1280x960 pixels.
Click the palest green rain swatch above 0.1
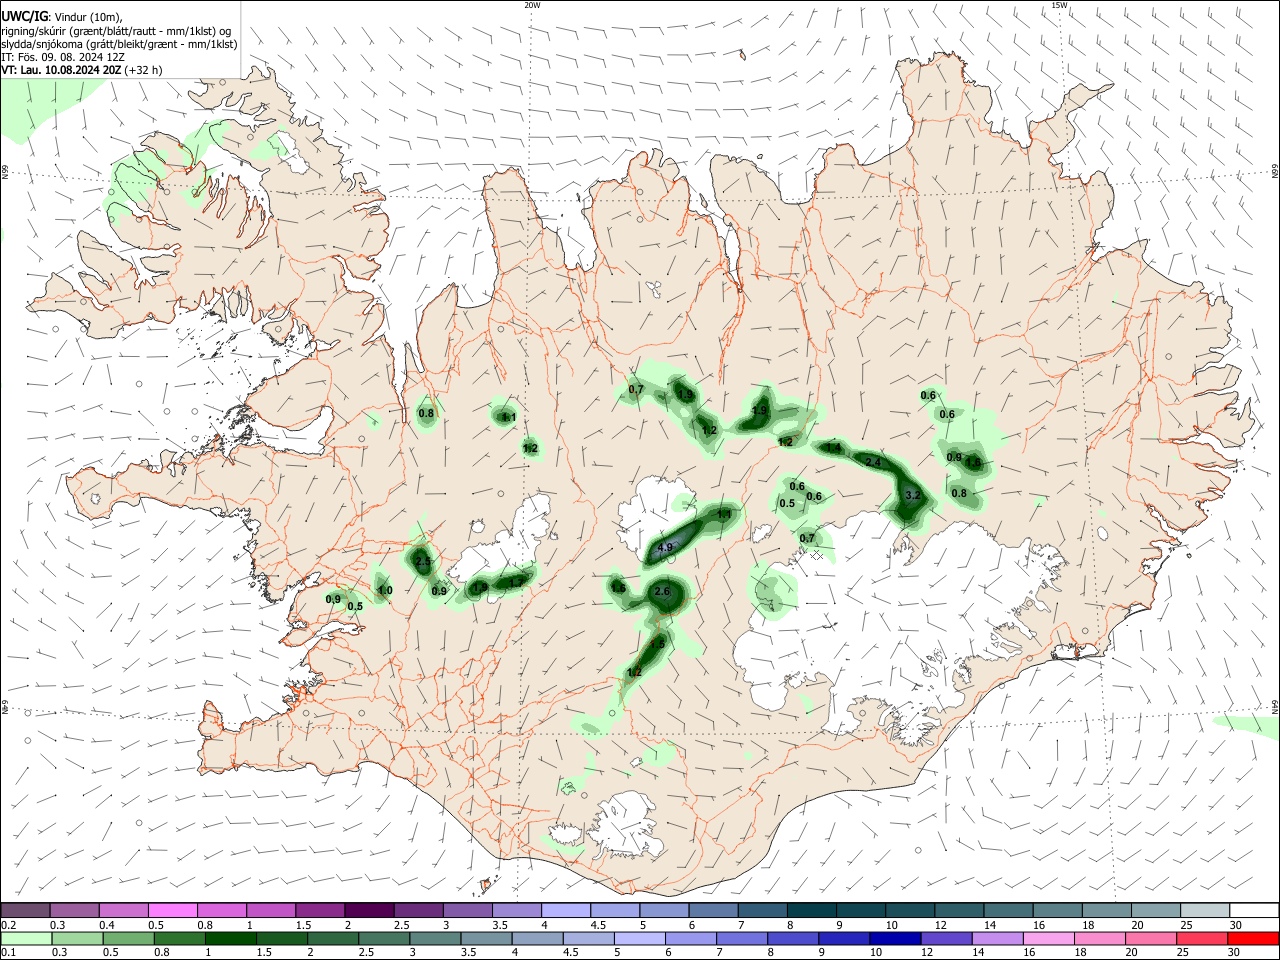26,938
